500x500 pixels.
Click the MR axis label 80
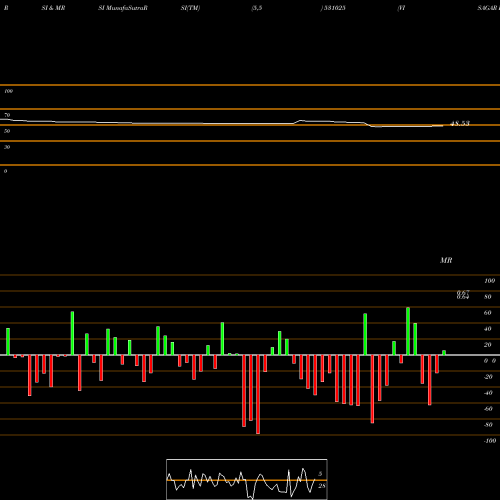pyautogui.click(x=488, y=297)
